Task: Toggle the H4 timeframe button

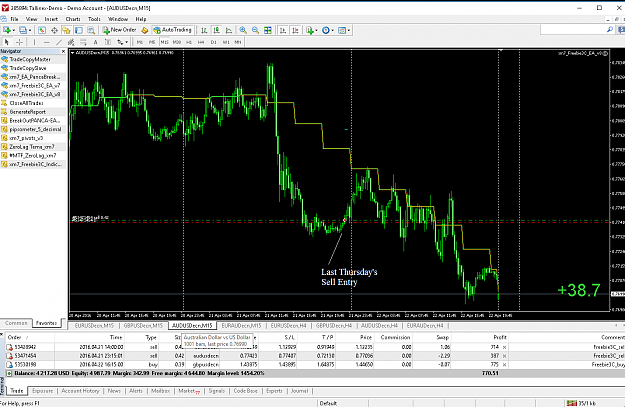Action: point(201,42)
